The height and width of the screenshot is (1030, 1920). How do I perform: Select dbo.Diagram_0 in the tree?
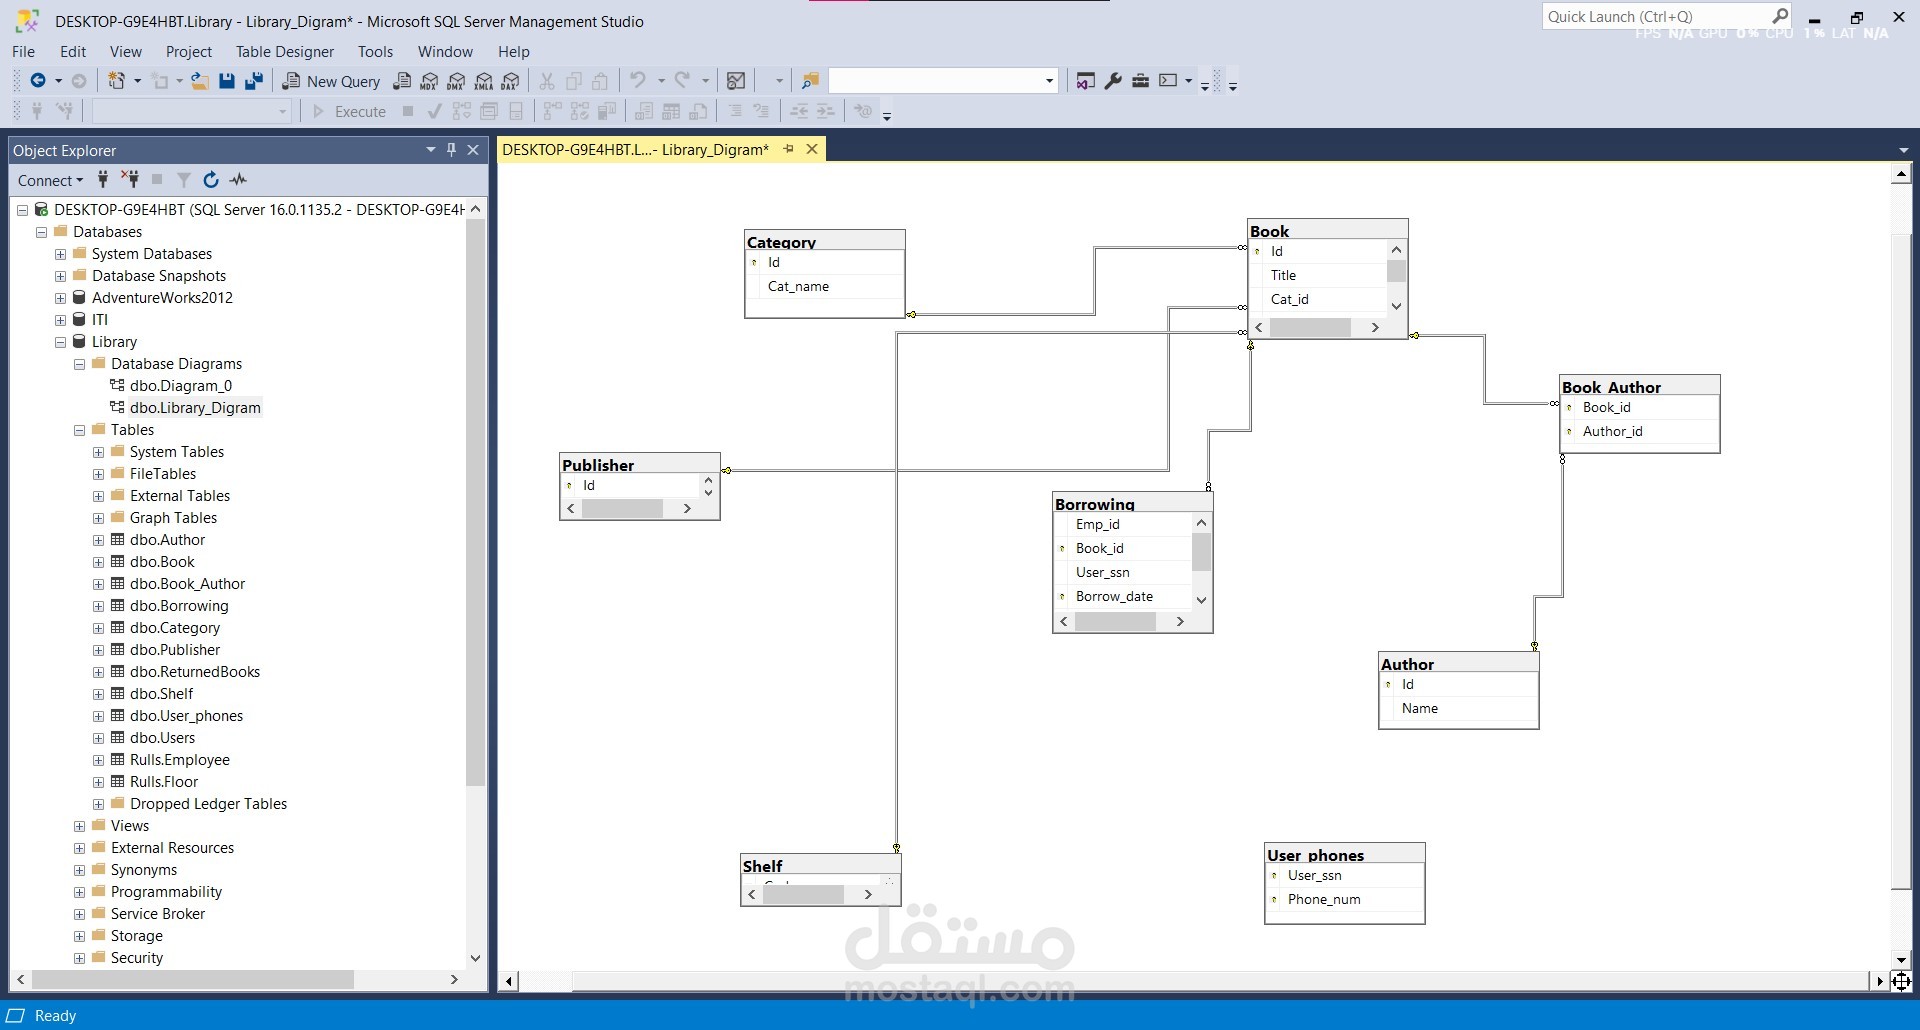pyautogui.click(x=181, y=386)
